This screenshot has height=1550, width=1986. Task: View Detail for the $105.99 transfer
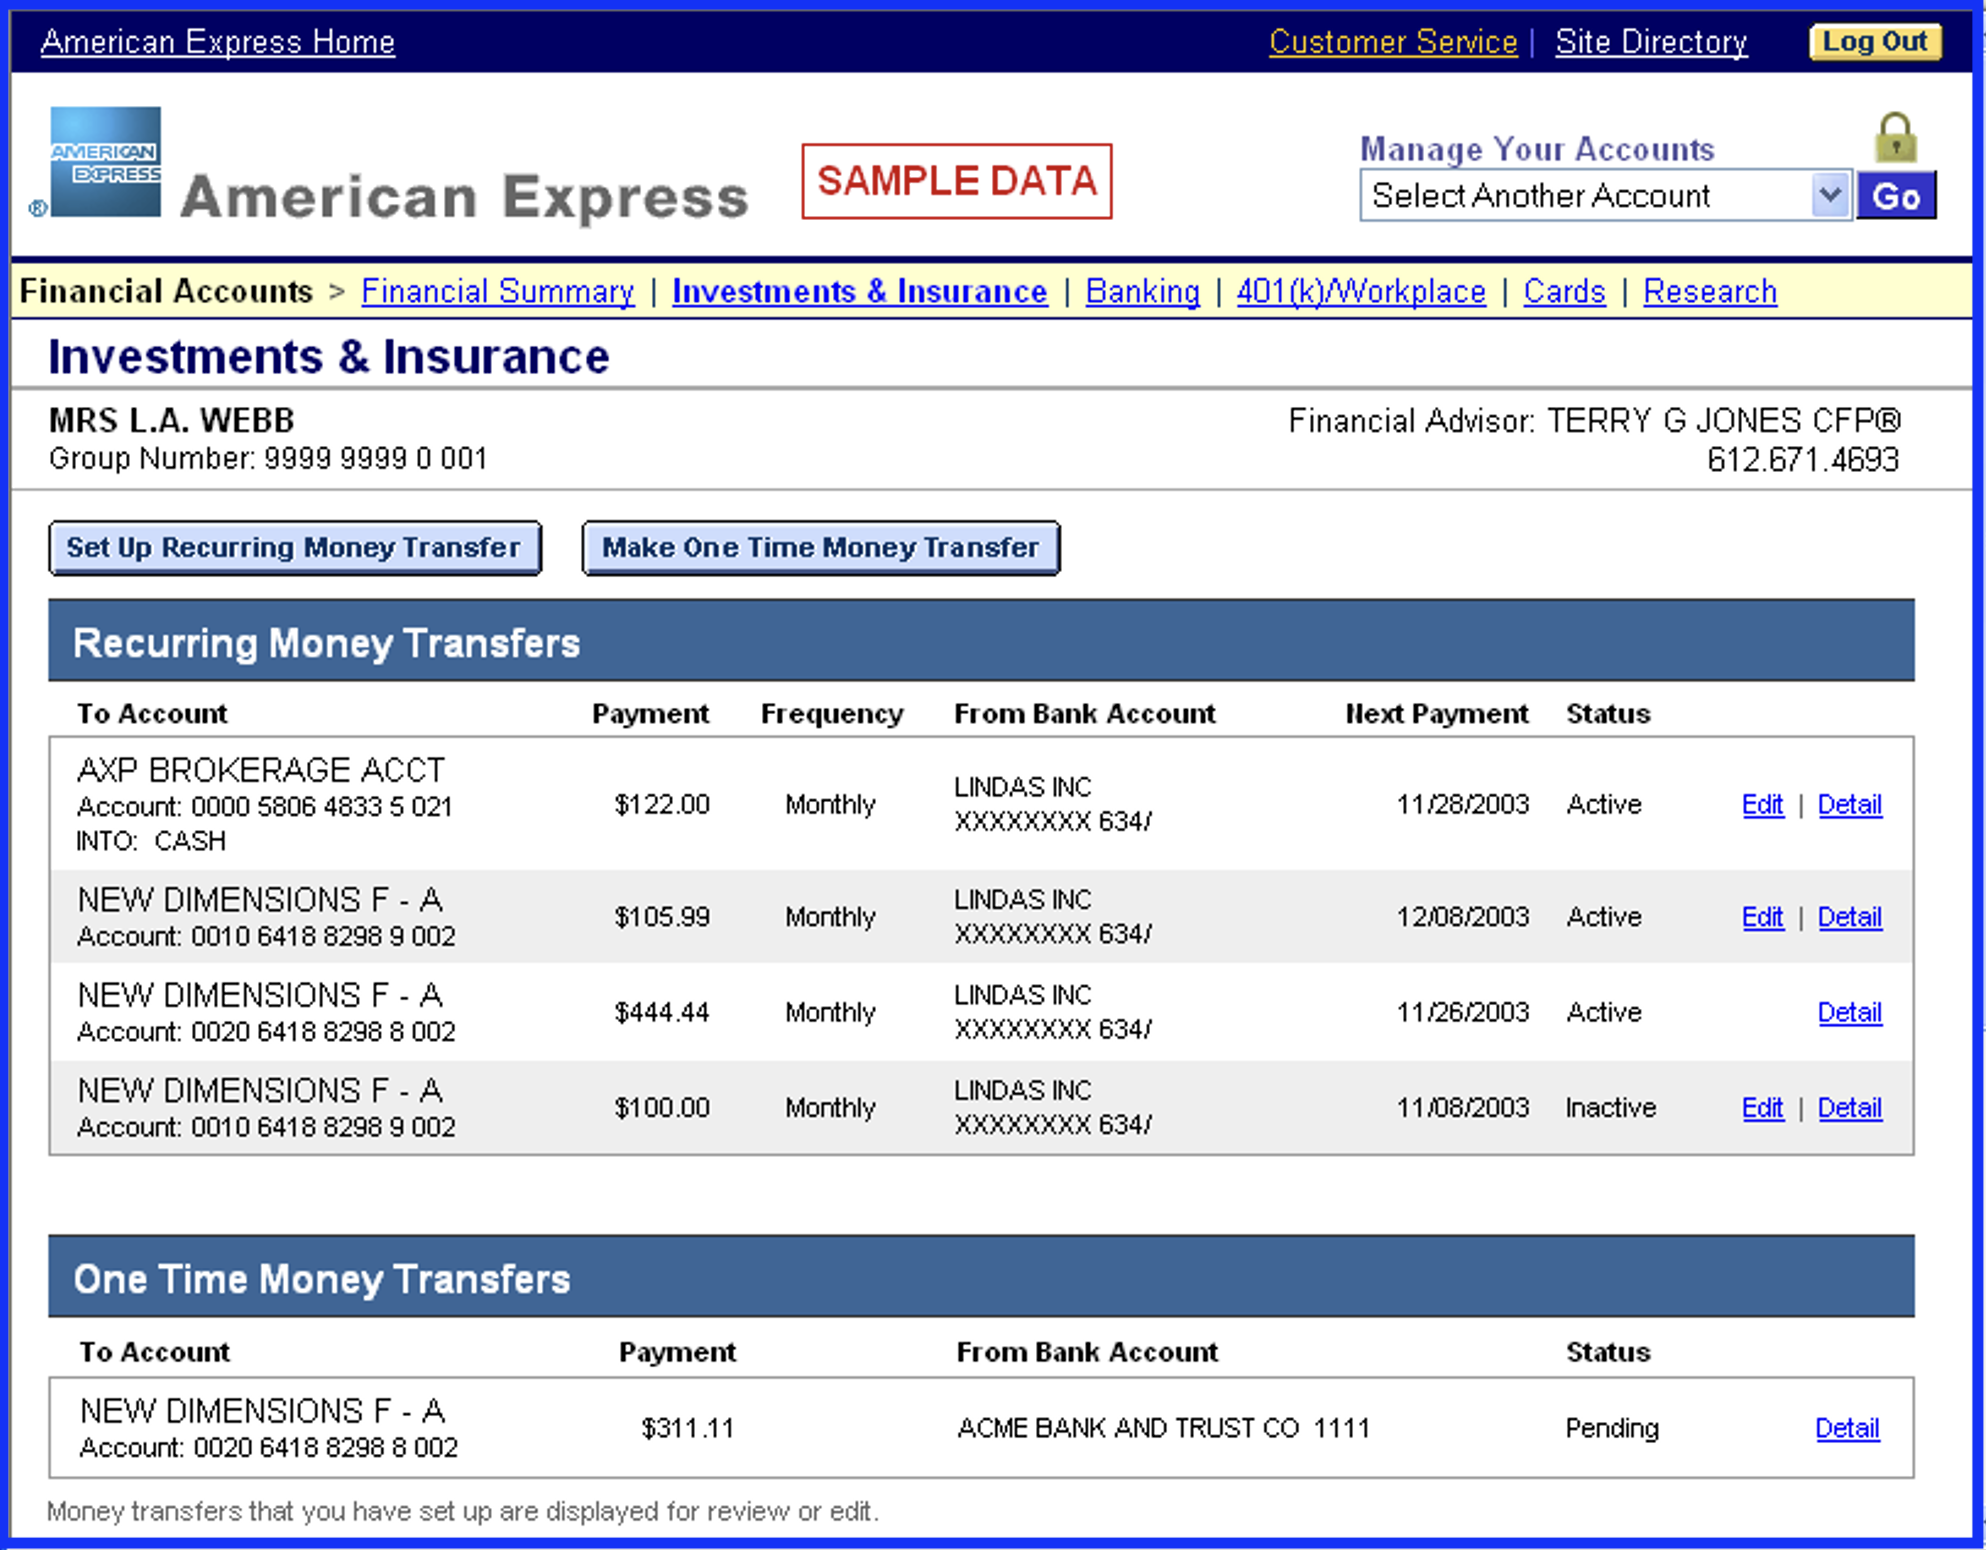1849,917
